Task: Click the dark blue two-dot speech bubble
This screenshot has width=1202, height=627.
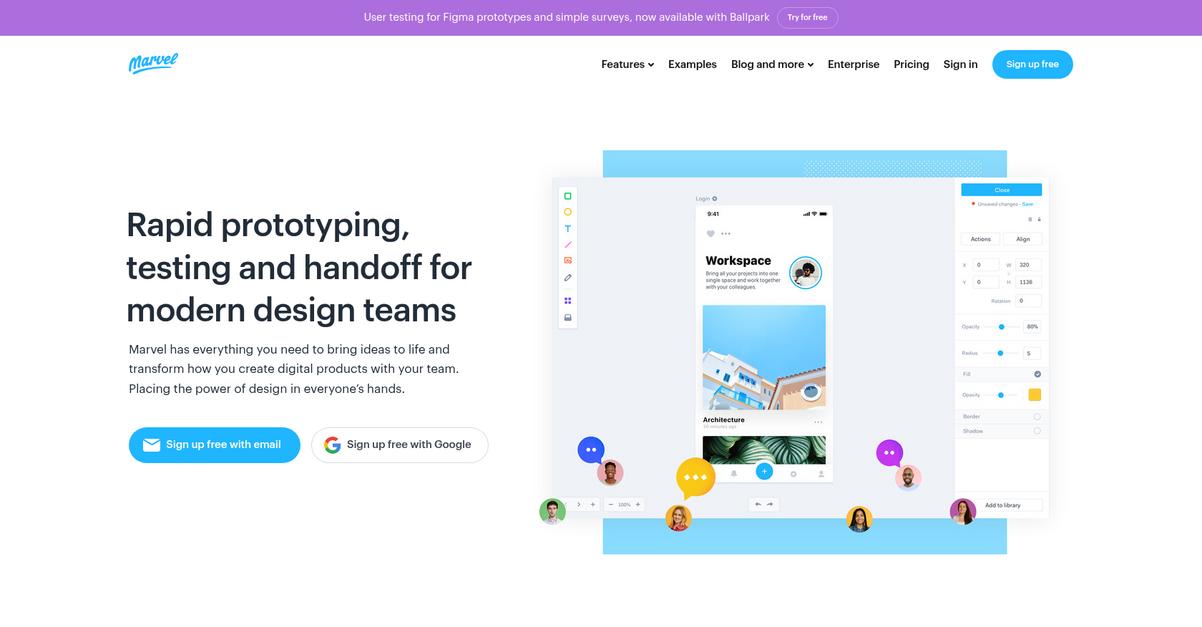Action: tap(591, 450)
